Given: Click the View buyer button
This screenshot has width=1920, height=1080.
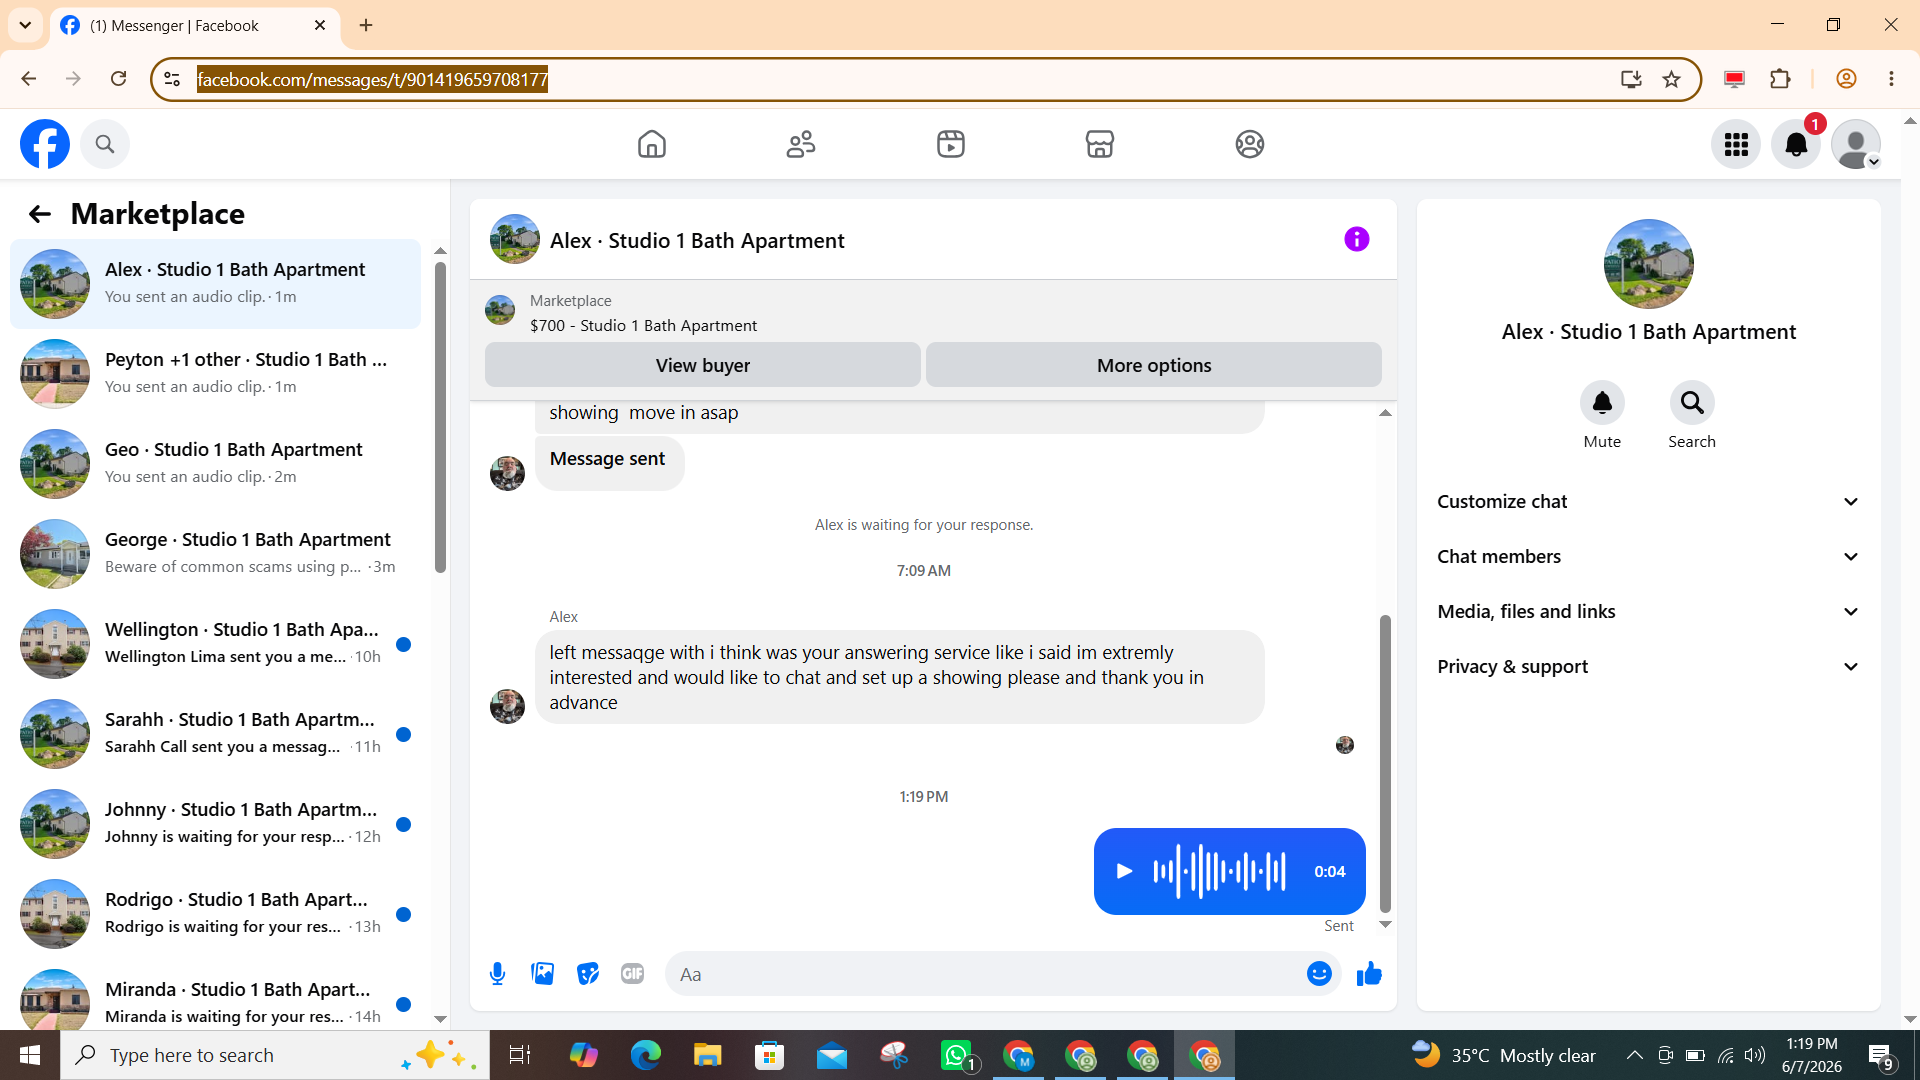Looking at the screenshot, I should click(x=702, y=365).
